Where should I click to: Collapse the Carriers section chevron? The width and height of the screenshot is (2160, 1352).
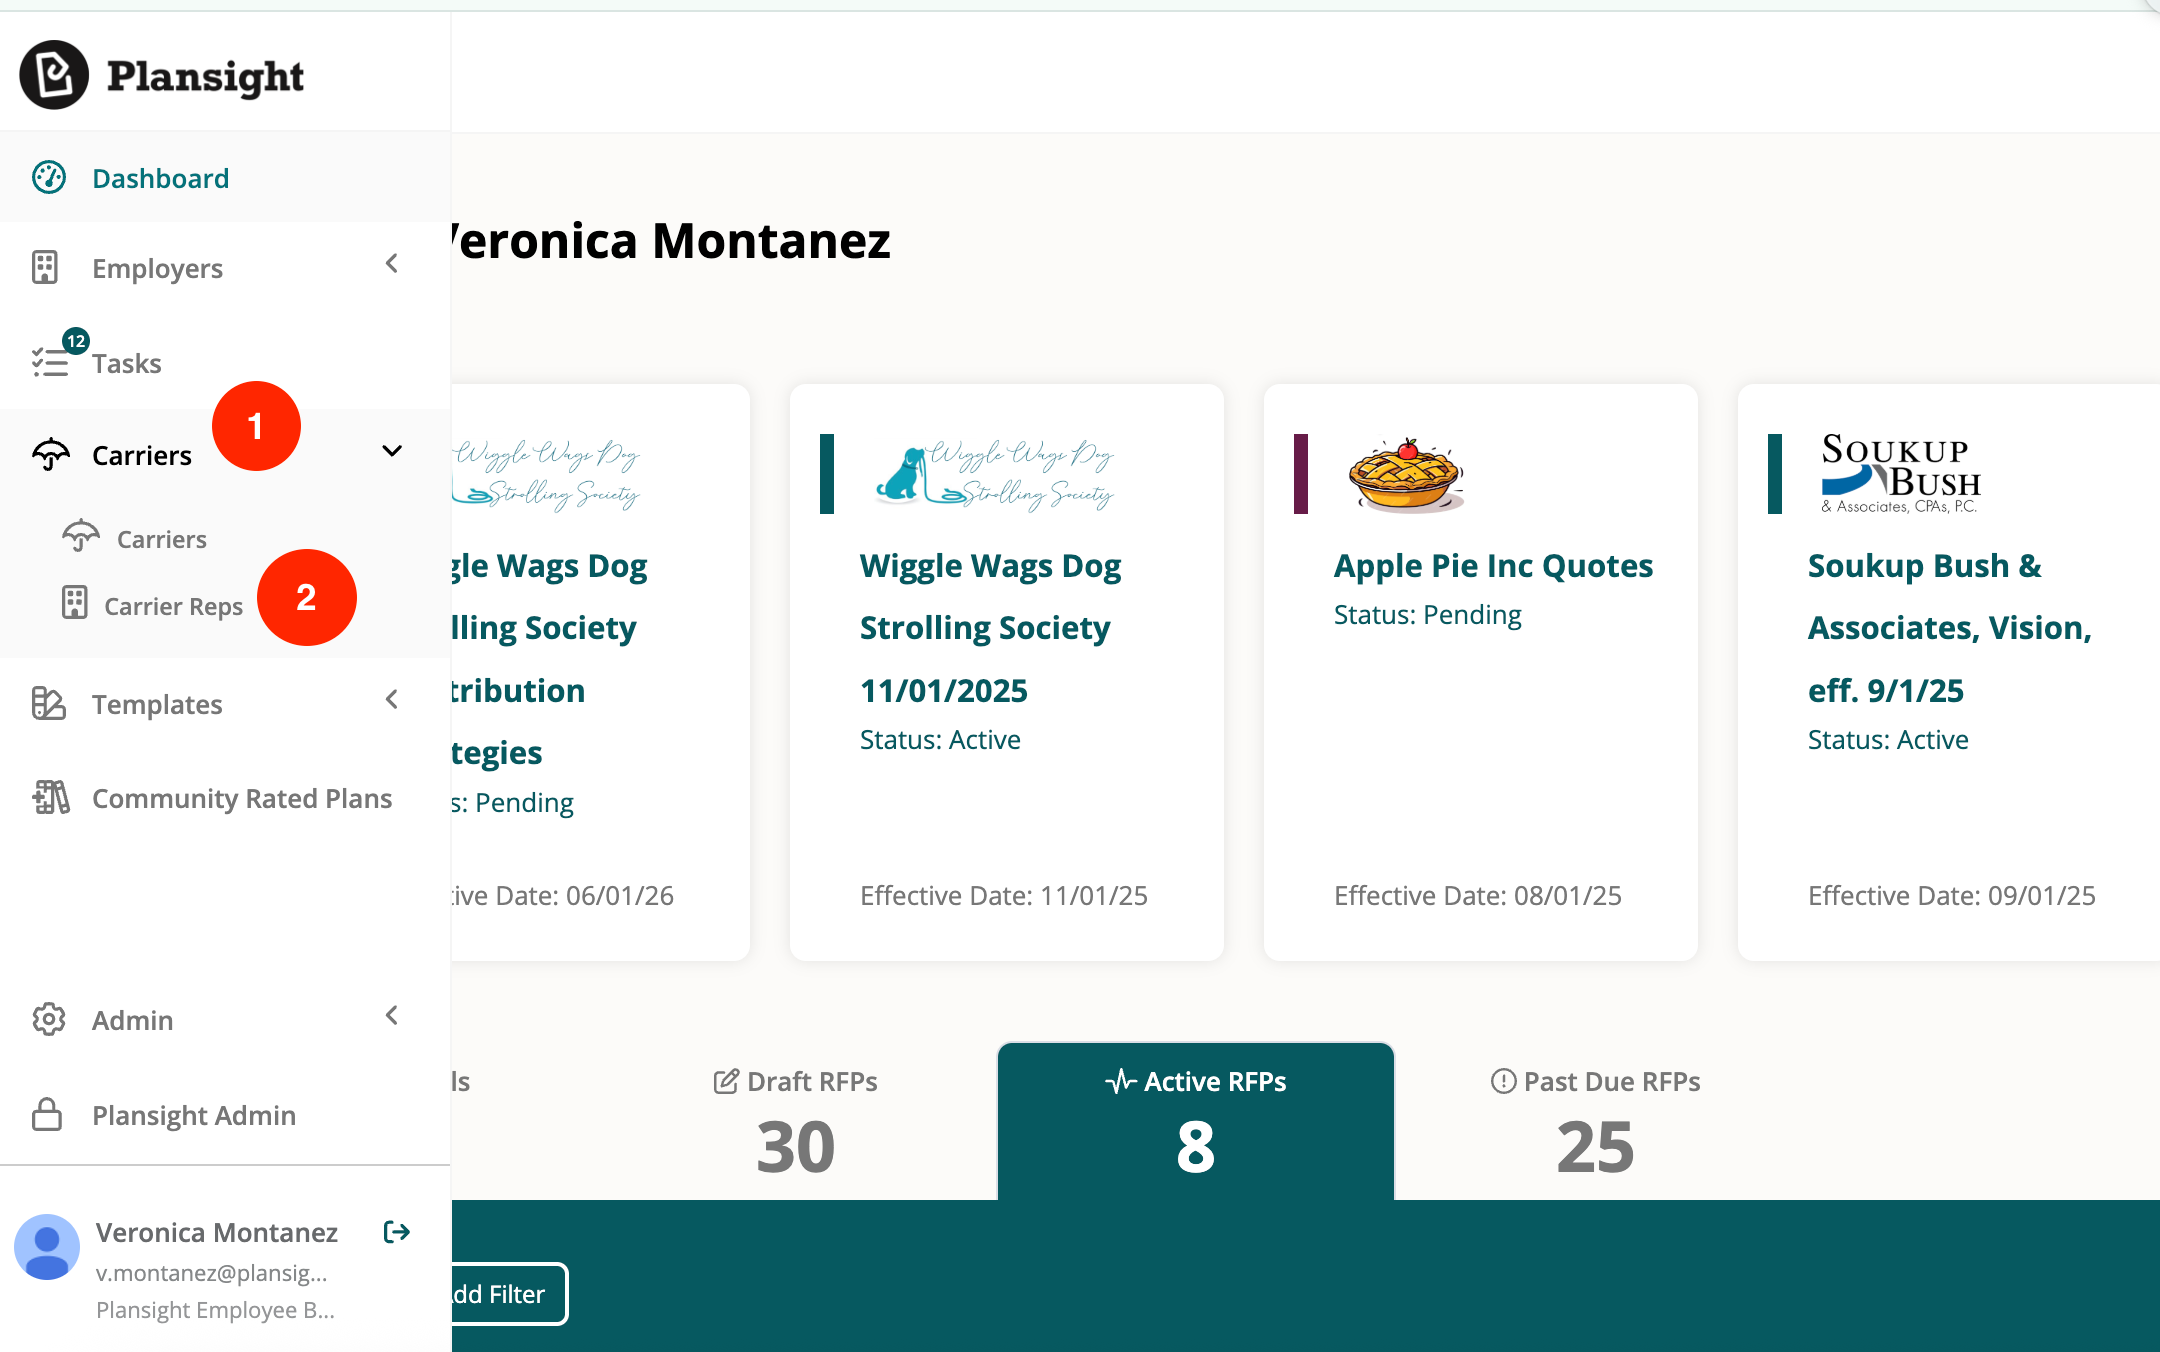point(392,451)
